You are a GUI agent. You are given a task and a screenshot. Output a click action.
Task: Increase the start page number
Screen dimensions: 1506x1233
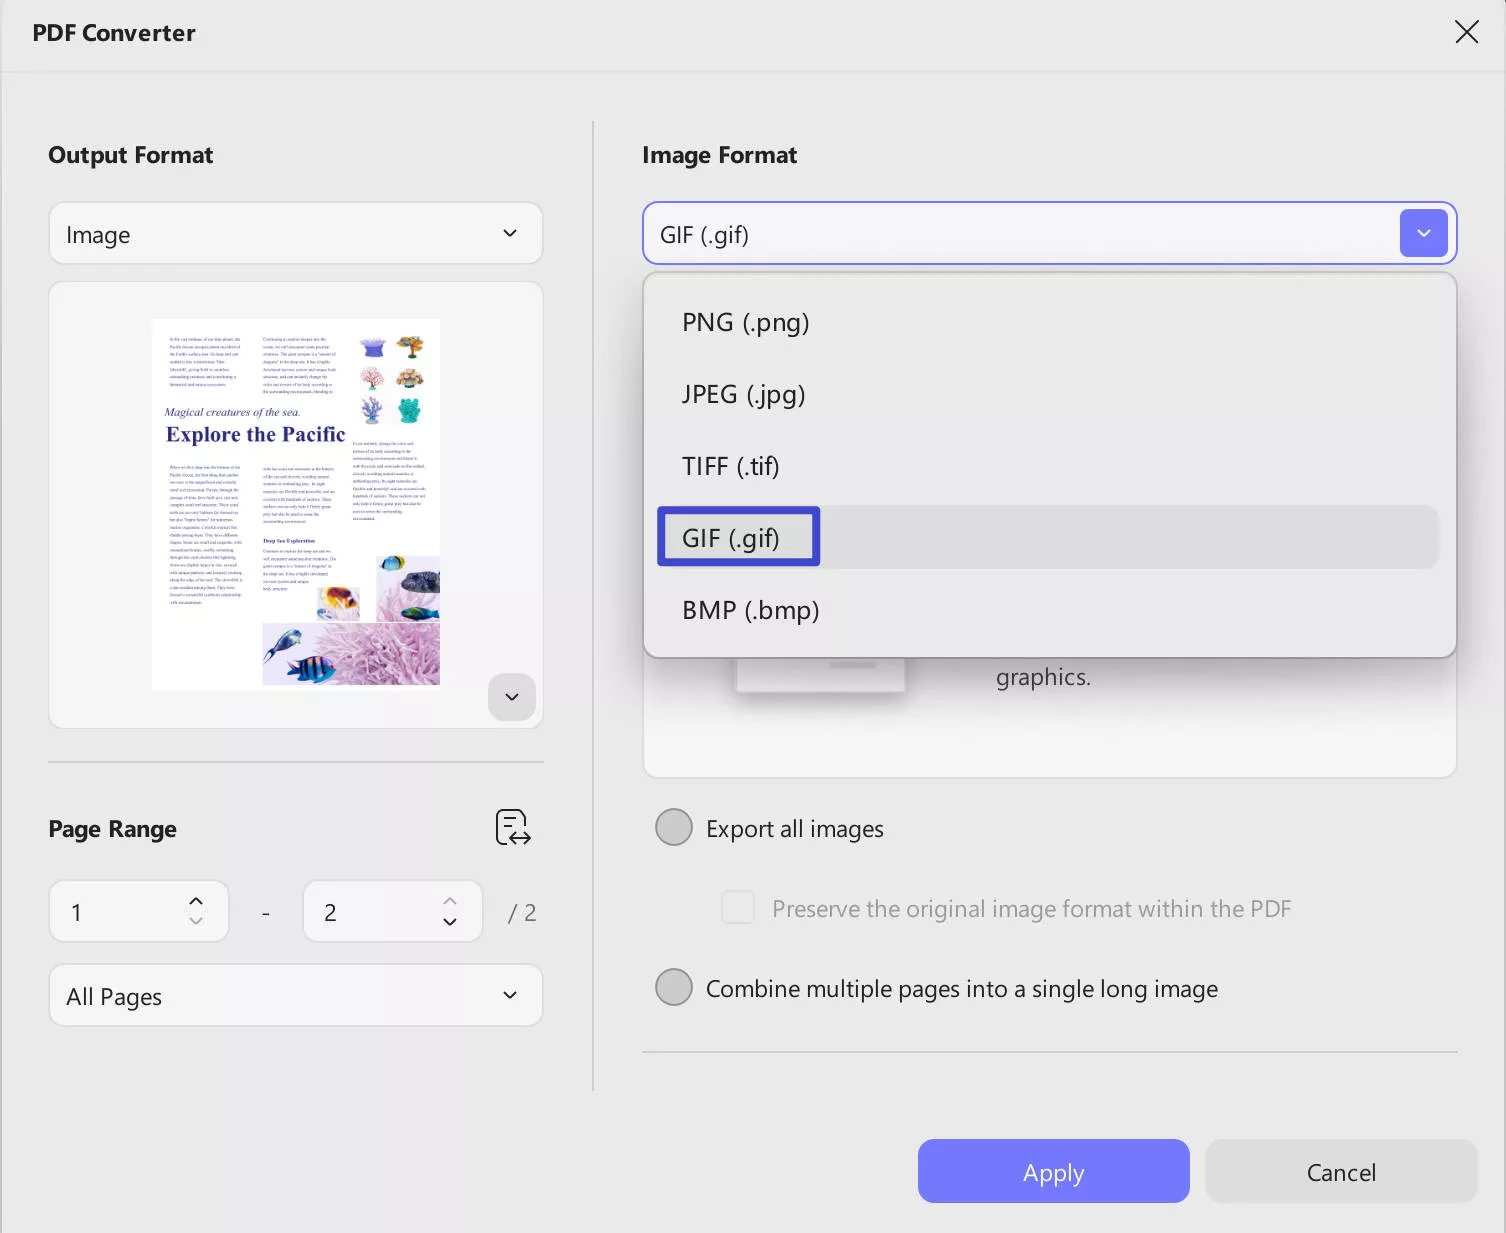tap(196, 901)
